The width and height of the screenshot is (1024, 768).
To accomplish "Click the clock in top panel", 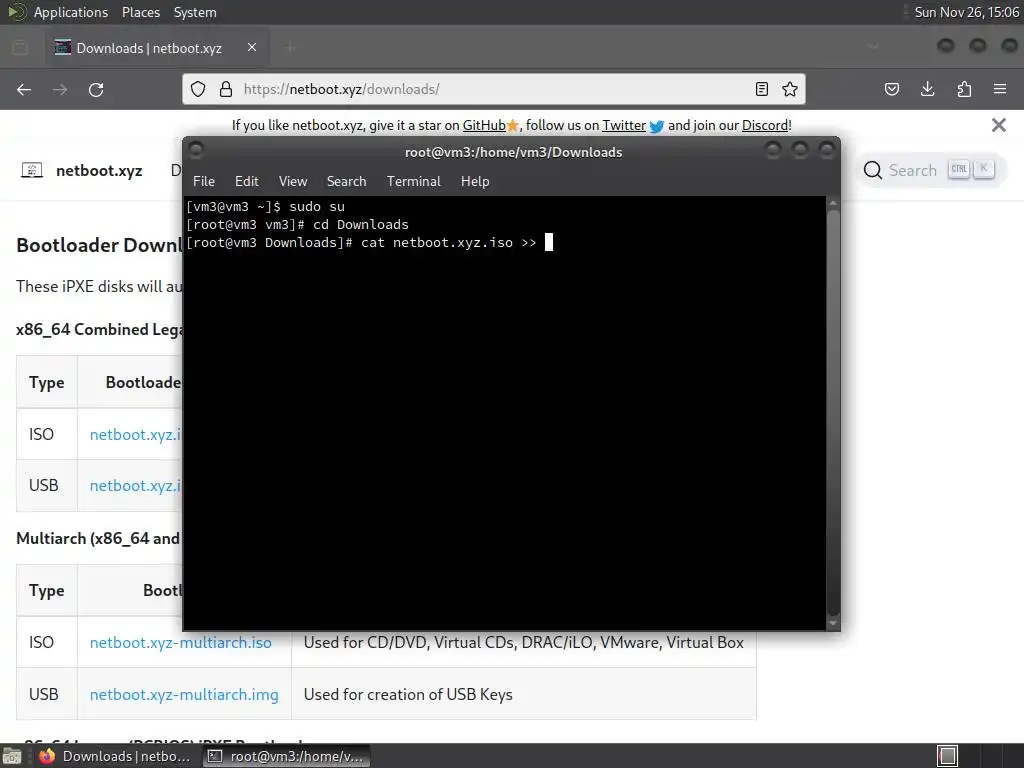I will pyautogui.click(x=966, y=12).
